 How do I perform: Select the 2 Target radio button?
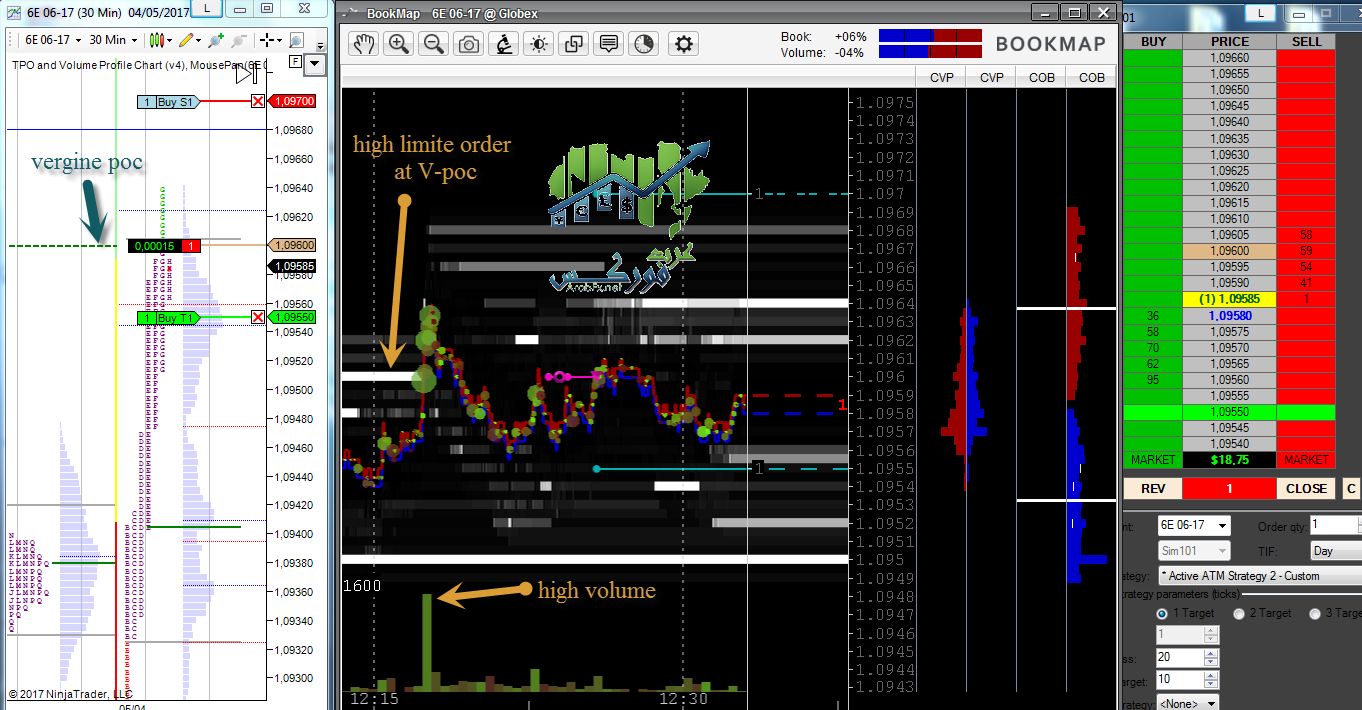pos(1240,613)
